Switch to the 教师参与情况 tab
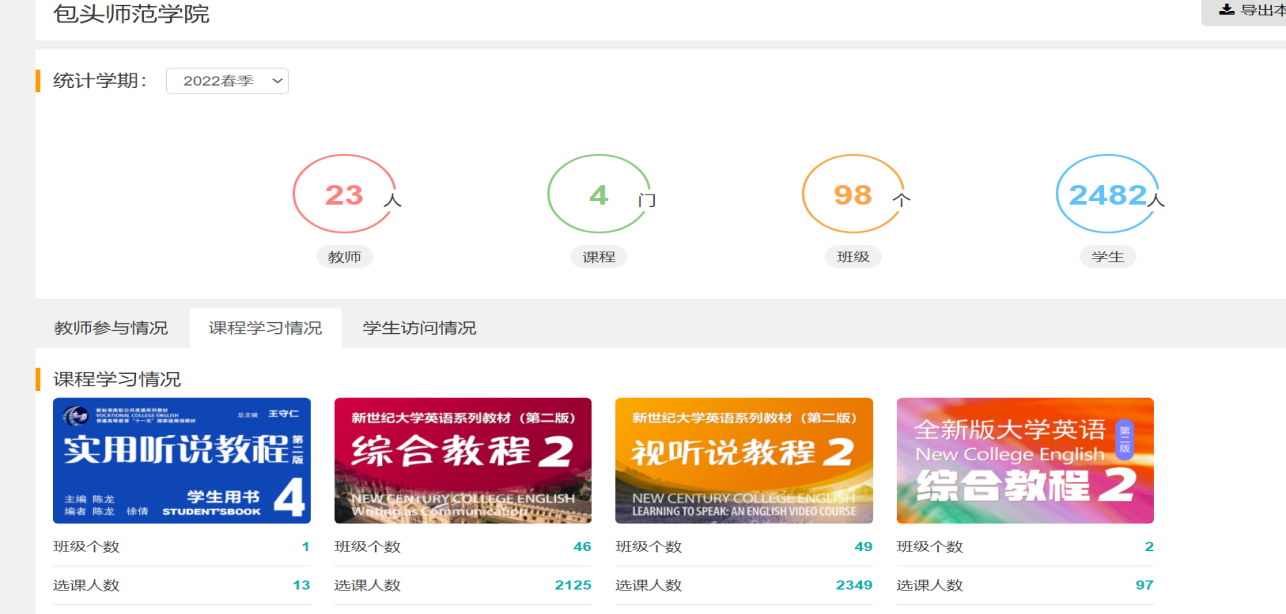The image size is (1286, 614). (111, 328)
